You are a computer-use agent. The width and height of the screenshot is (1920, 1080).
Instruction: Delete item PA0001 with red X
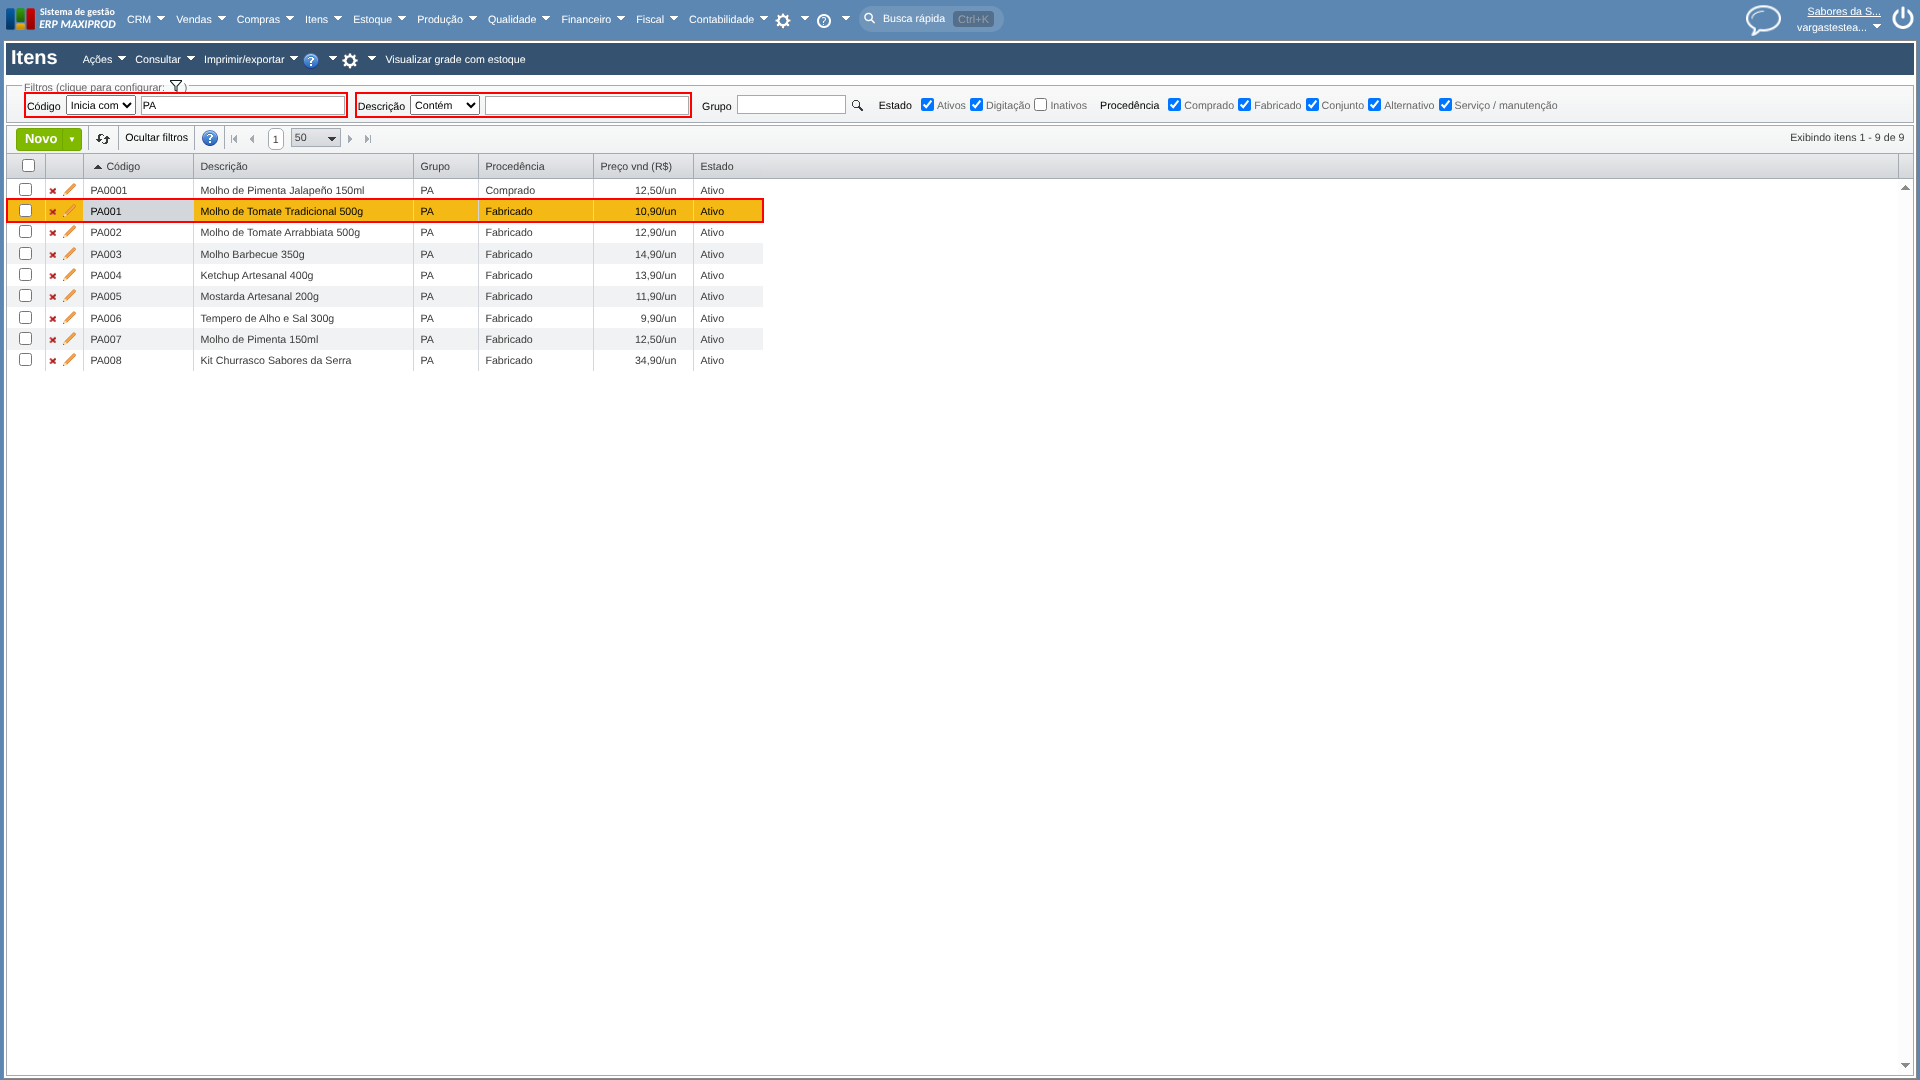[x=53, y=191]
